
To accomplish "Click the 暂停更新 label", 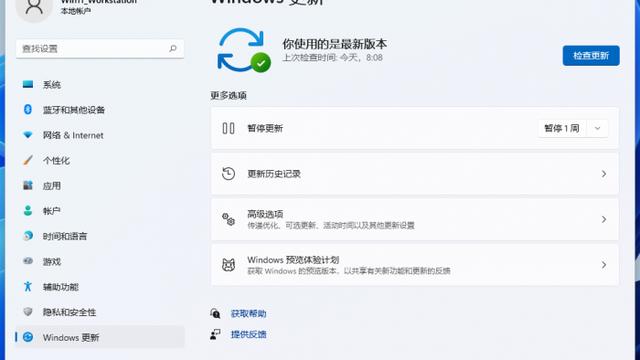I will tap(265, 129).
